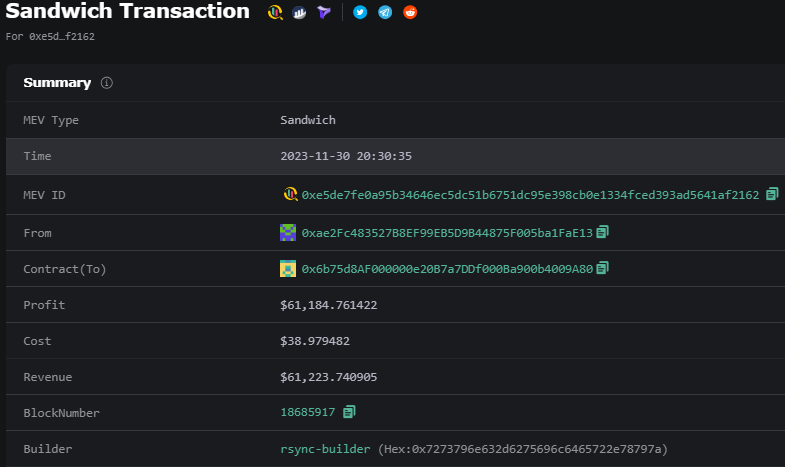The height and width of the screenshot is (467, 785).
Task: Copy the From address
Action: (602, 232)
